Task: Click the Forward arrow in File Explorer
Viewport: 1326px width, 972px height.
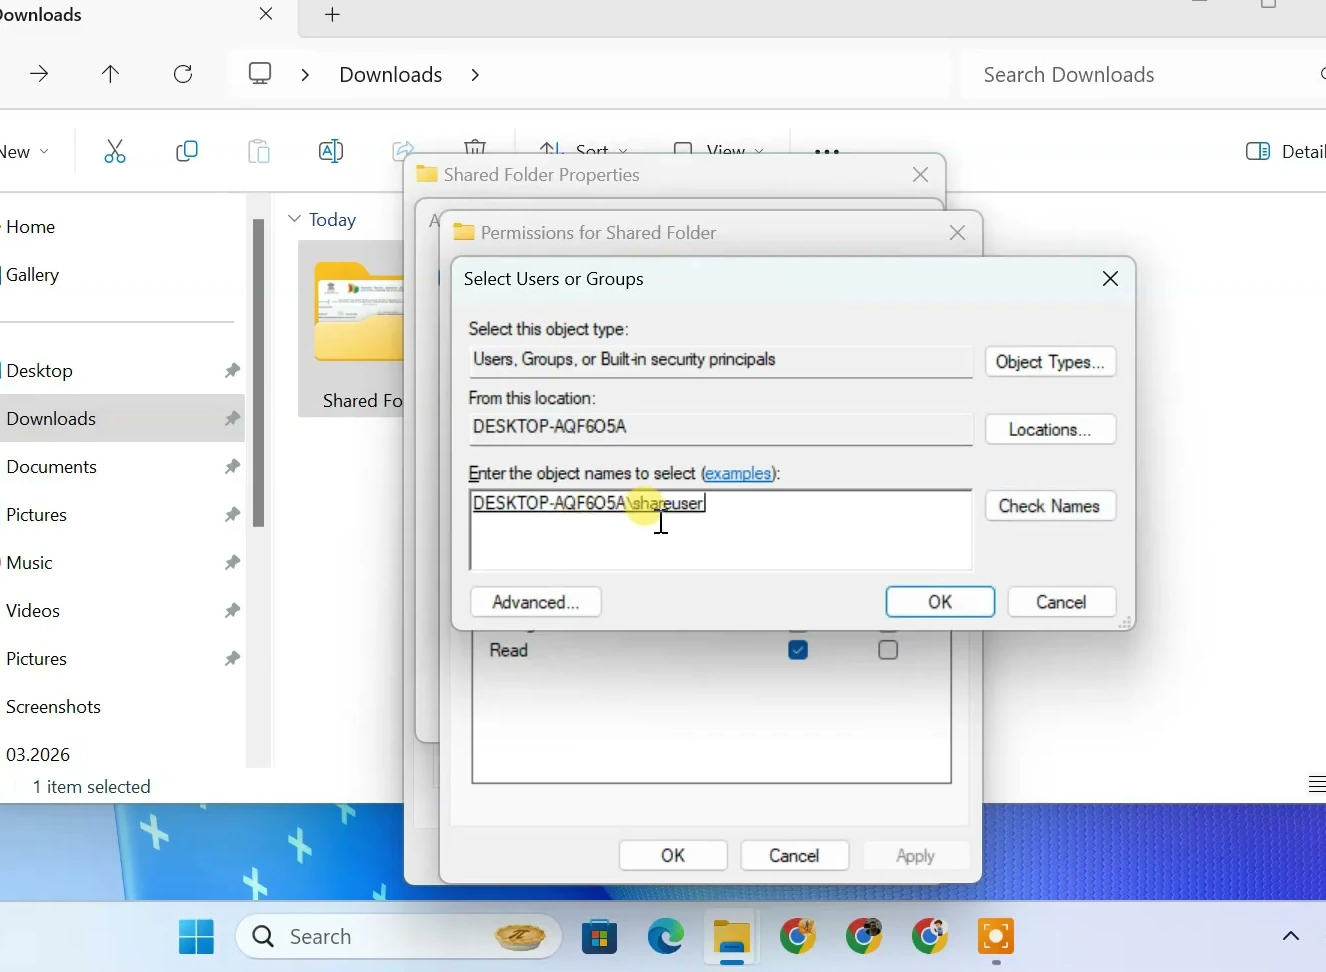Action: click(40, 74)
